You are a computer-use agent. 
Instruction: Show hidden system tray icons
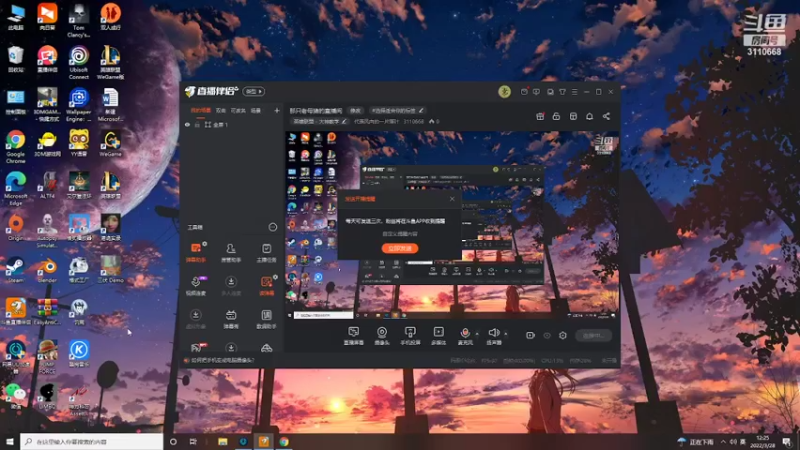tap(723, 442)
